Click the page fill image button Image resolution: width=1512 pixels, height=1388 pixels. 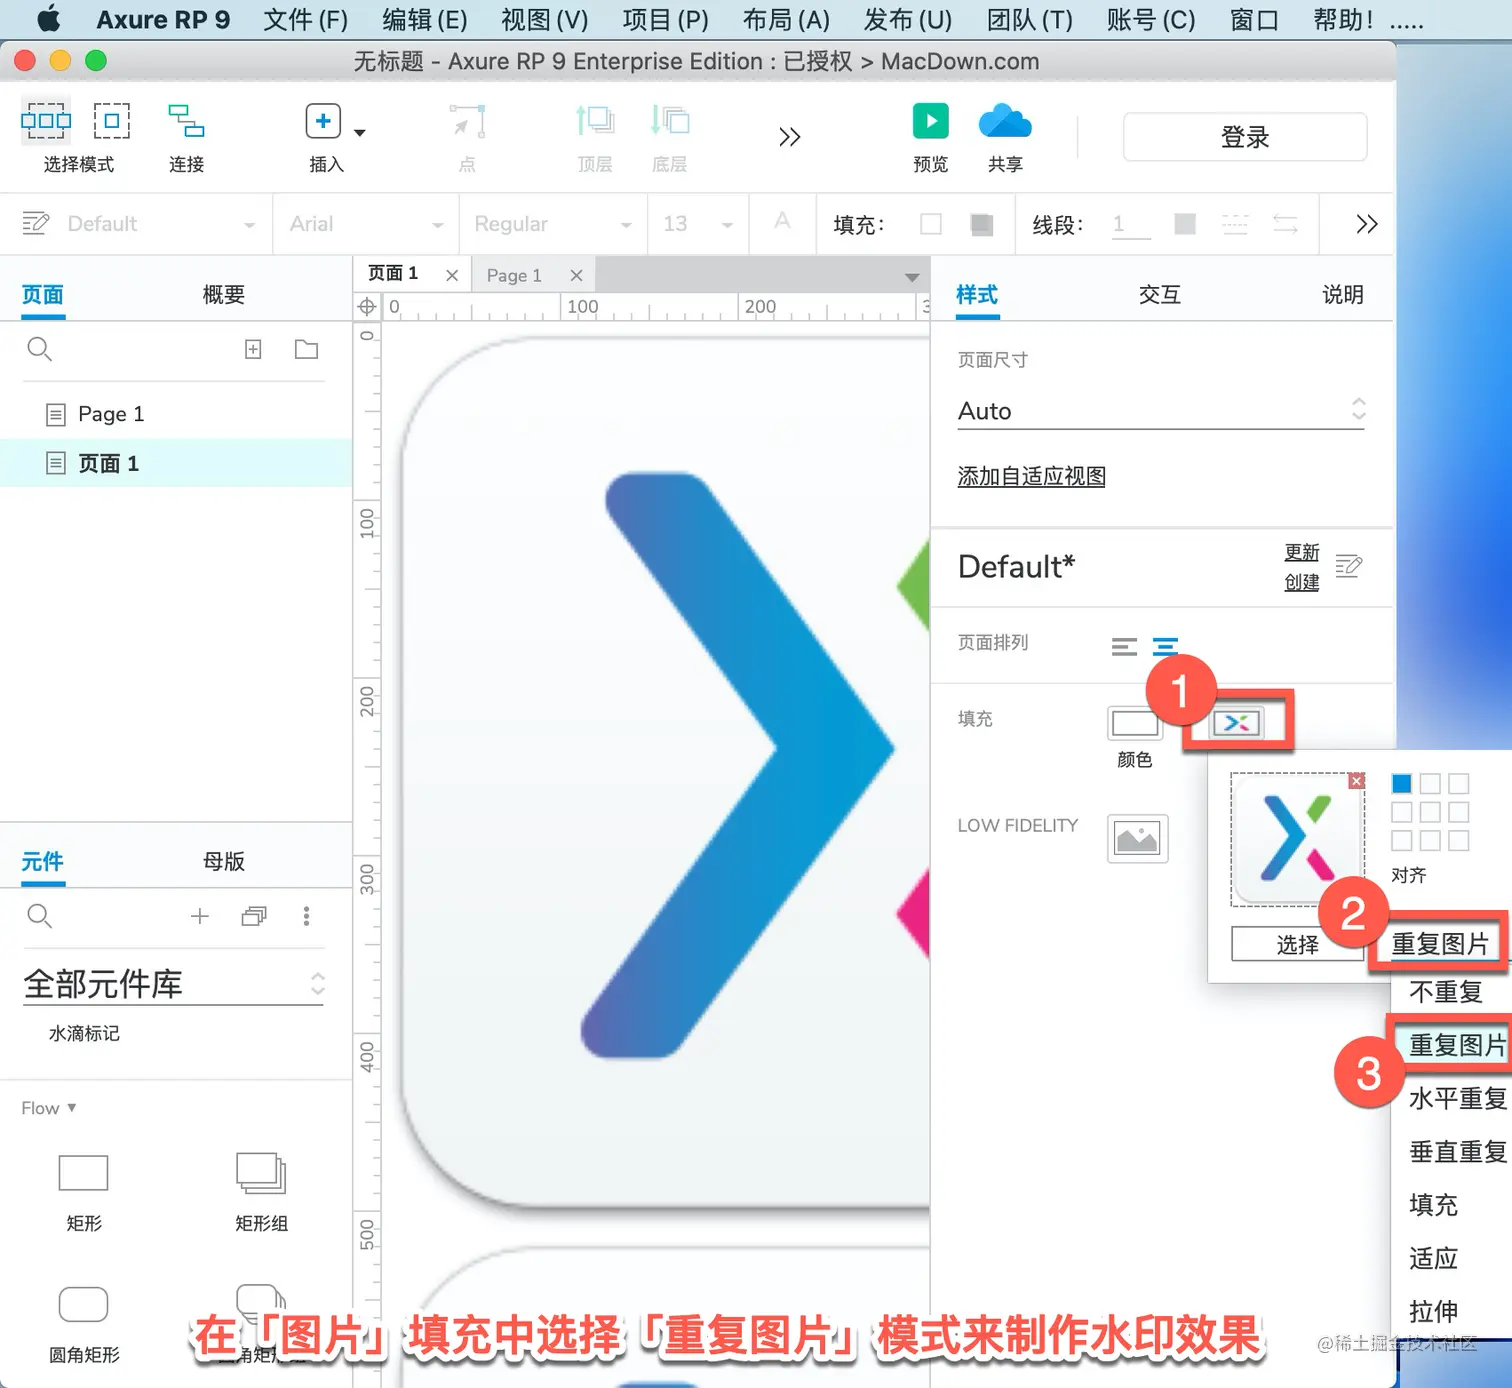pyautogui.click(x=1237, y=723)
